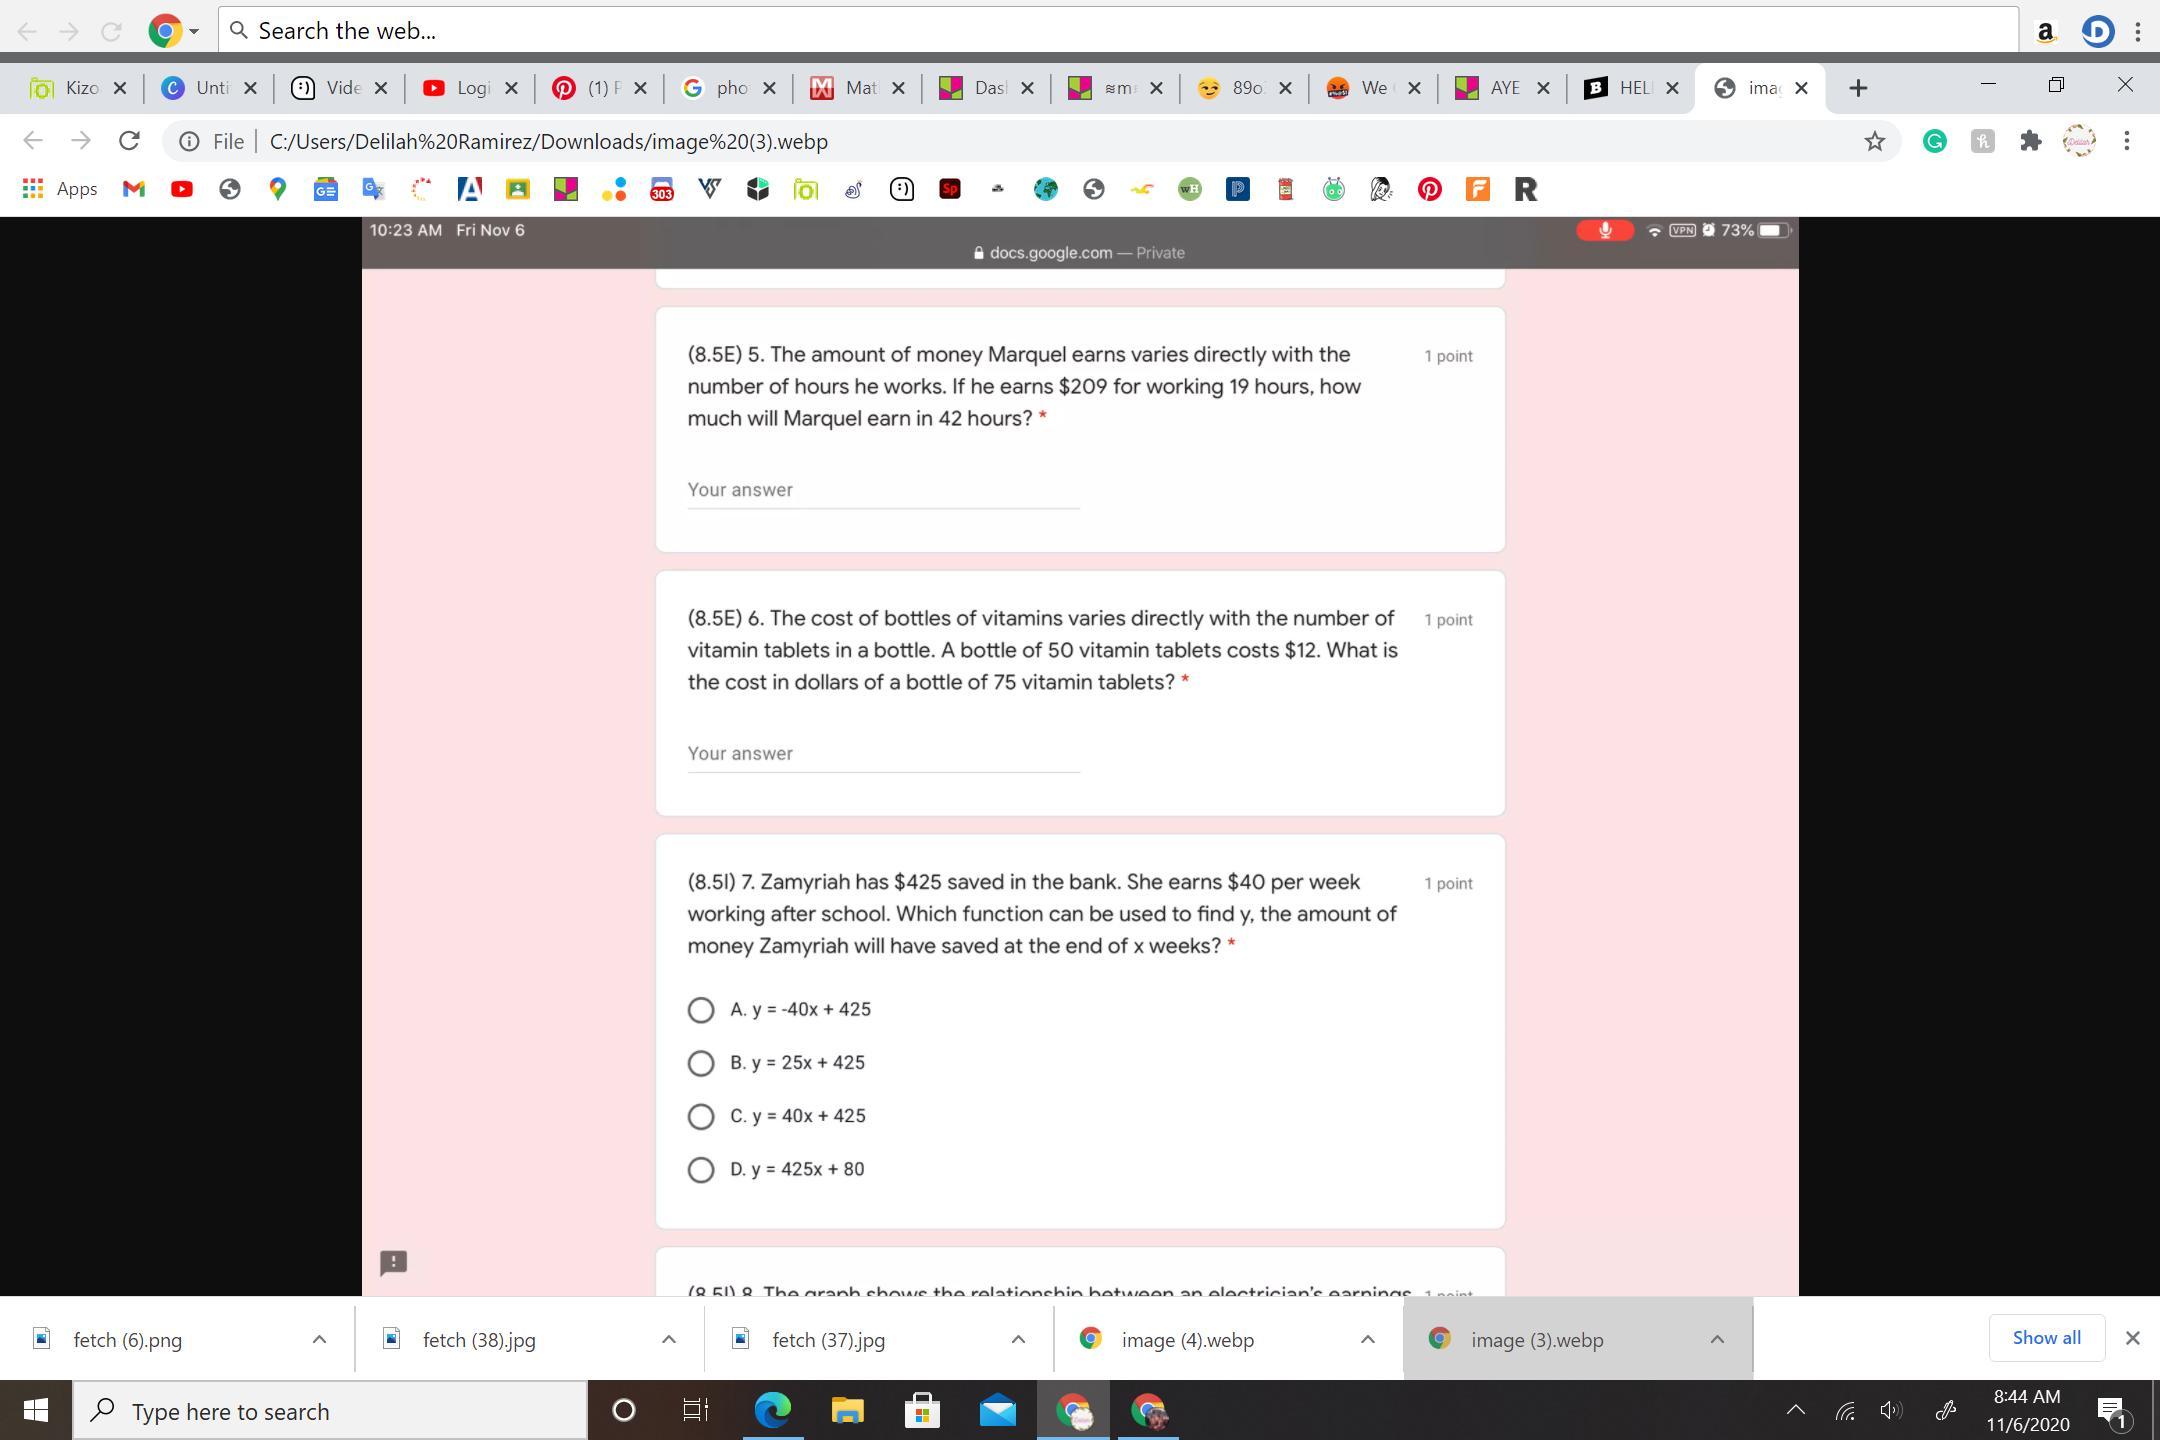Image resolution: width=2160 pixels, height=1440 pixels.
Task: Select option C. y = 40x + 425
Action: pos(701,1116)
